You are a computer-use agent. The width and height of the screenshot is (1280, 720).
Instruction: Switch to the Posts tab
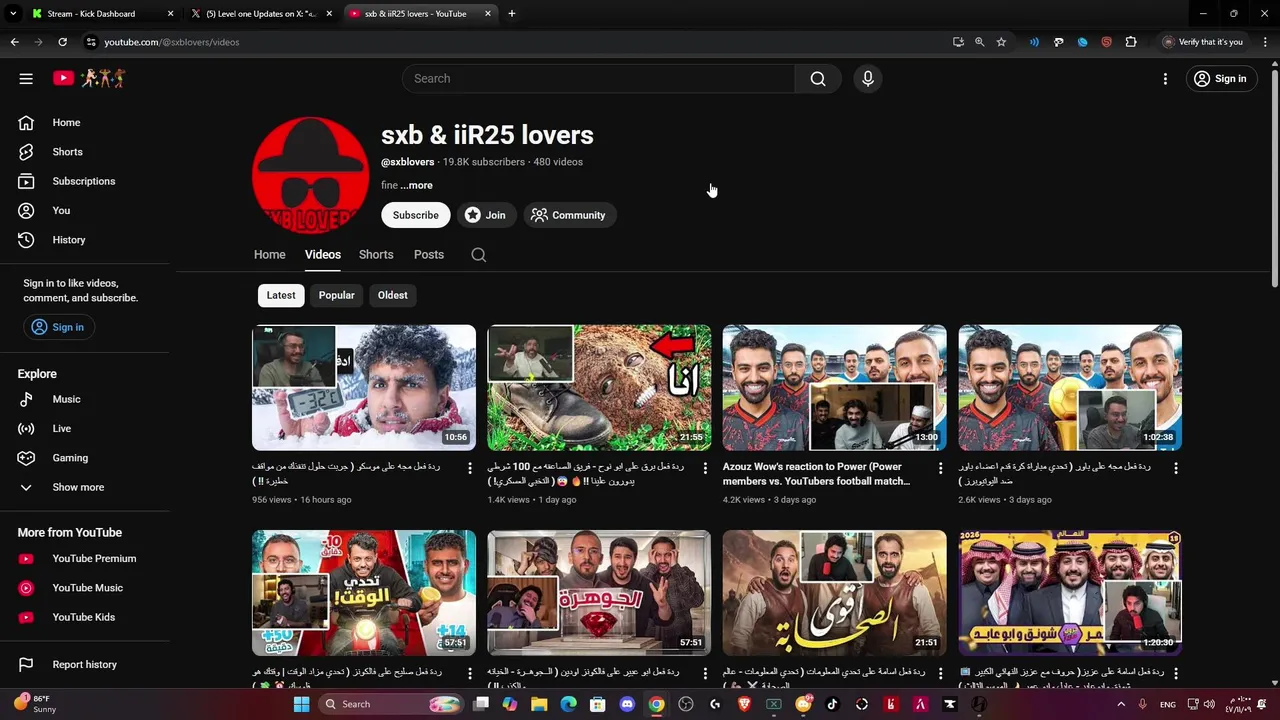pyautogui.click(x=429, y=254)
